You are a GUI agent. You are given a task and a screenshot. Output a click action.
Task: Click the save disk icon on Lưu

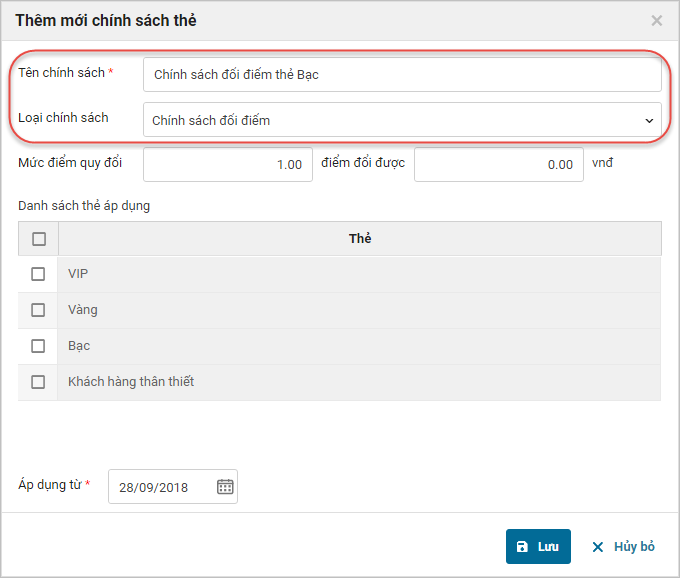click(522, 546)
